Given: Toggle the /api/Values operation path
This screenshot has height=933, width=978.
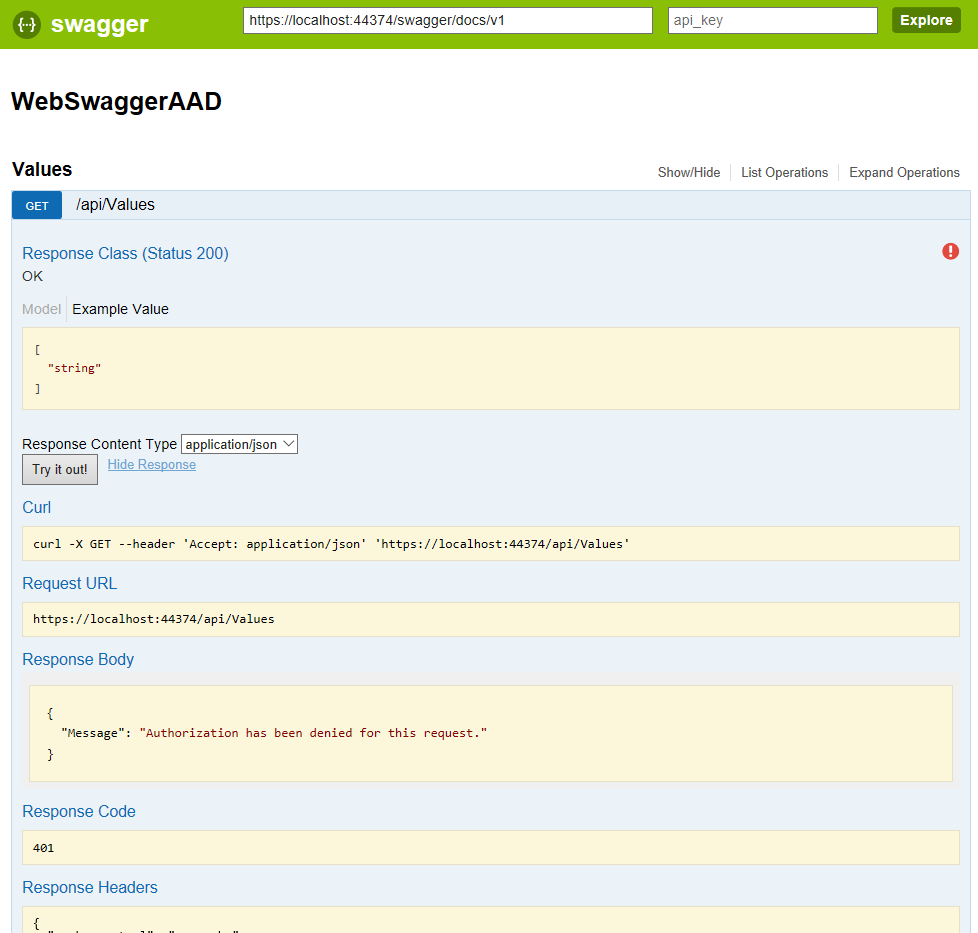Looking at the screenshot, I should [x=115, y=205].
